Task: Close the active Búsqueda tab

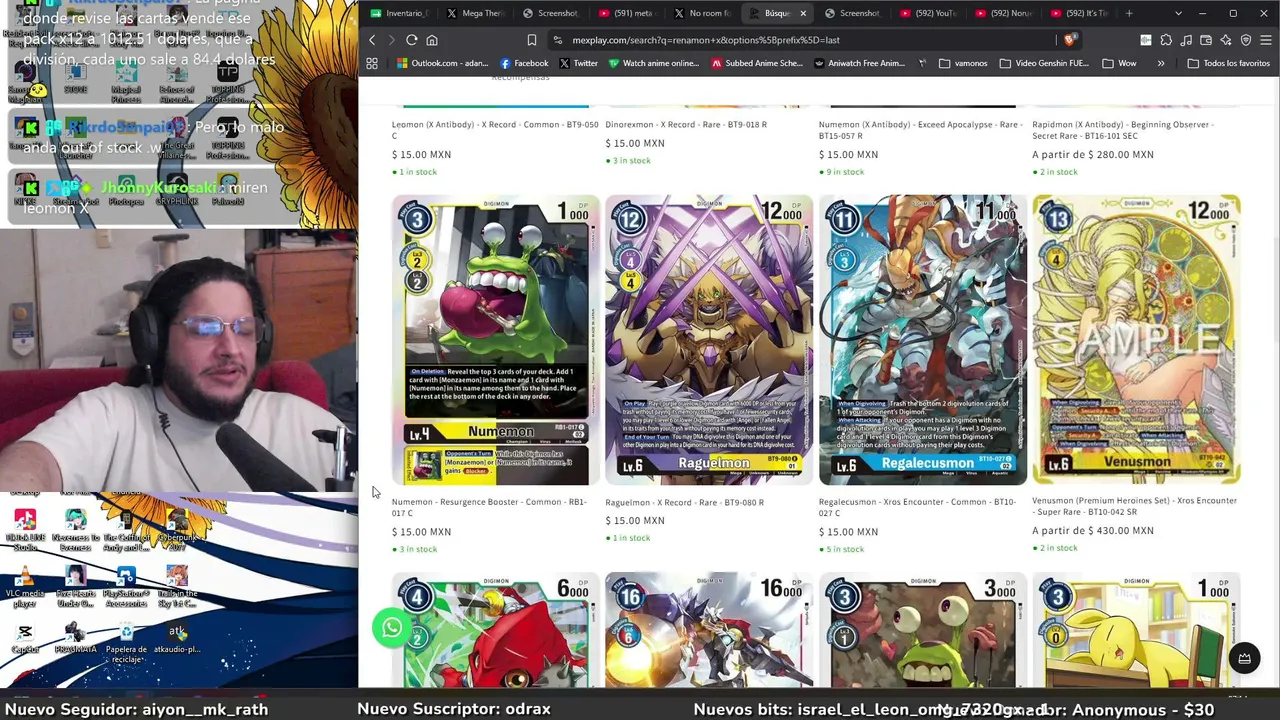Action: tap(802, 13)
